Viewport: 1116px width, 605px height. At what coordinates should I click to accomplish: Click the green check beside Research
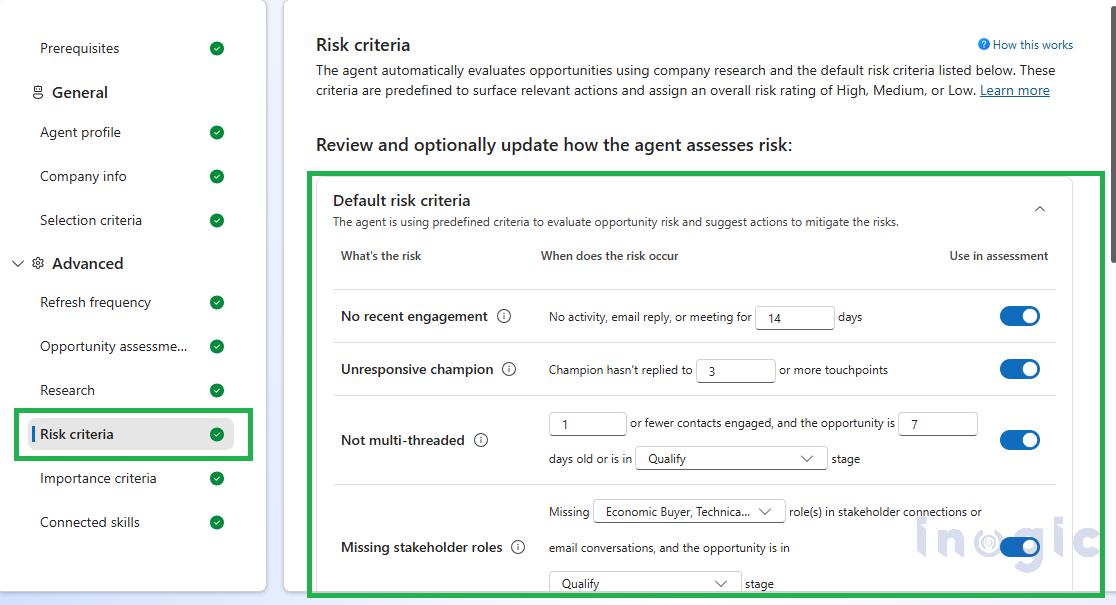pyautogui.click(x=217, y=391)
